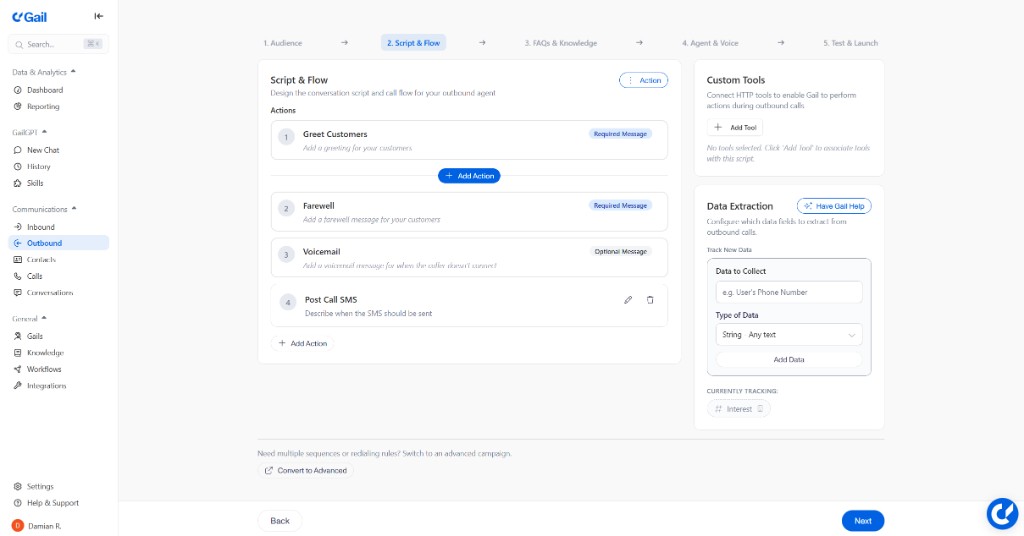Click the Optional Message badge on Voicemail
This screenshot has height=536, width=1024.
click(620, 251)
